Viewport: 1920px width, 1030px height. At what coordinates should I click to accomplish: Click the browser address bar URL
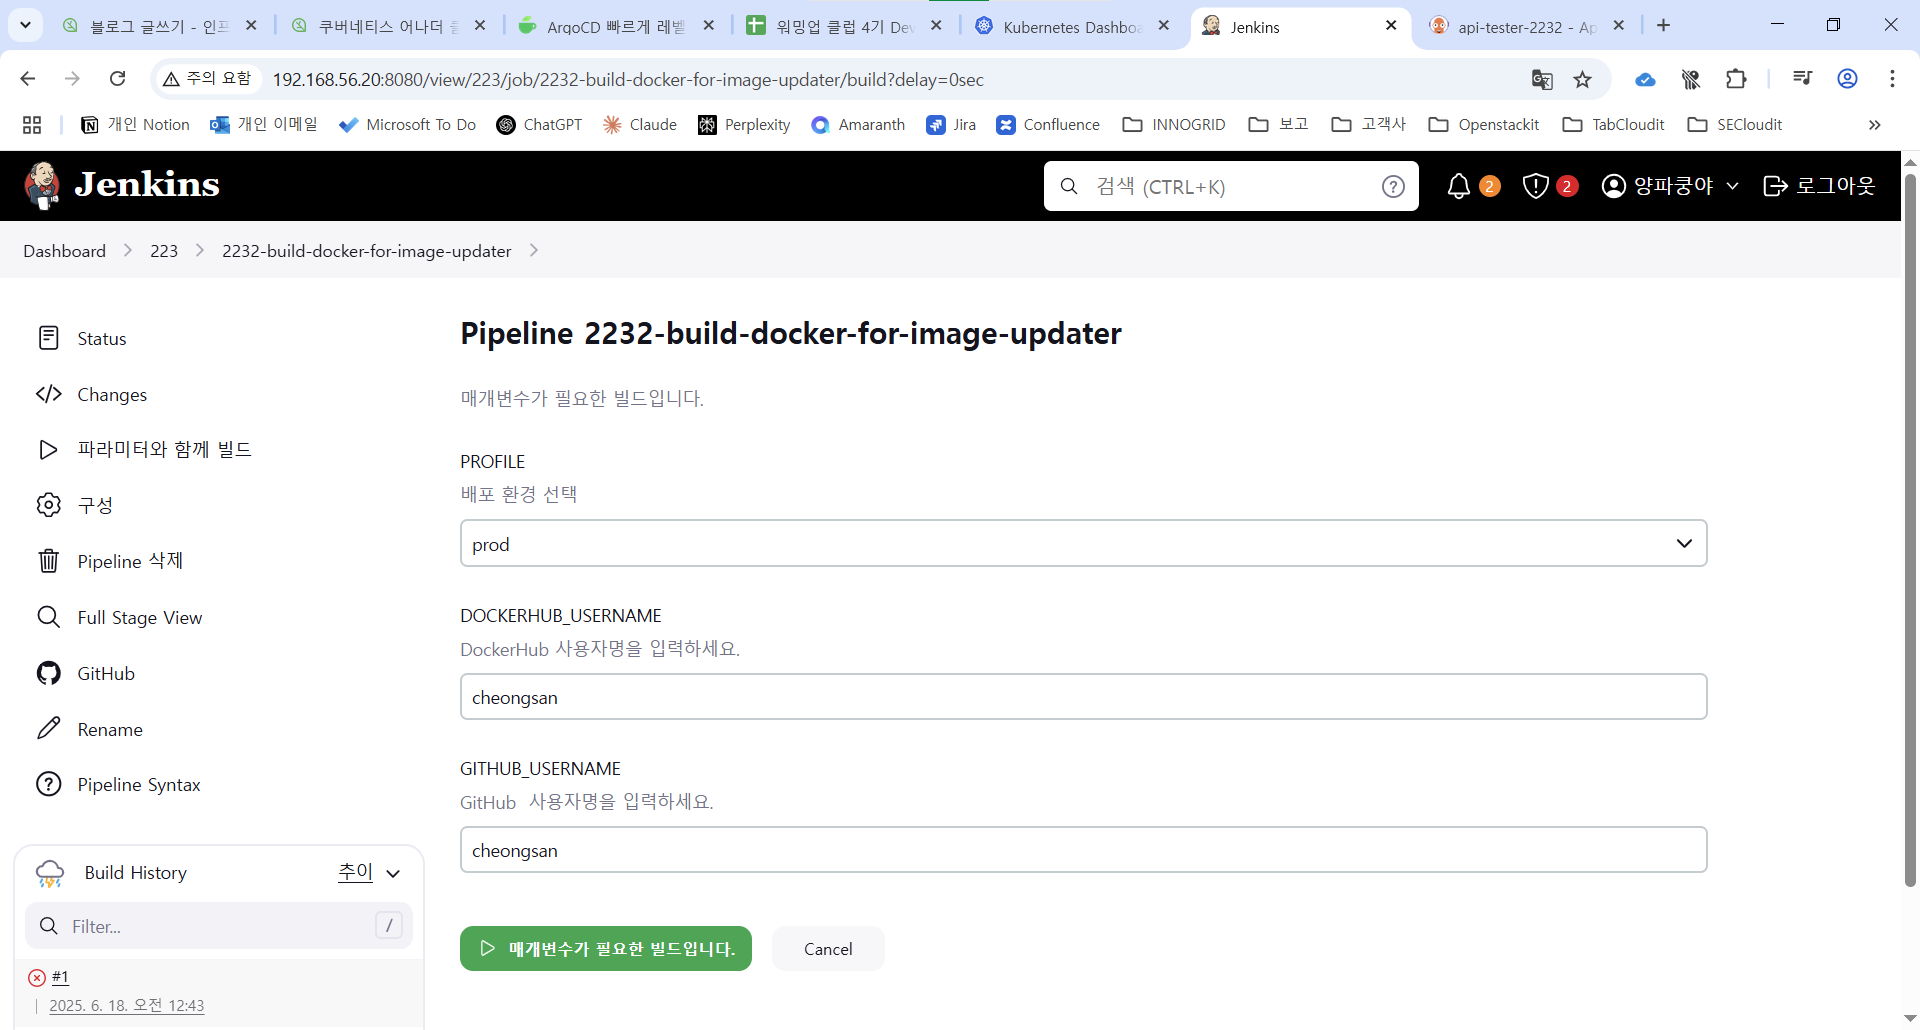tap(628, 79)
